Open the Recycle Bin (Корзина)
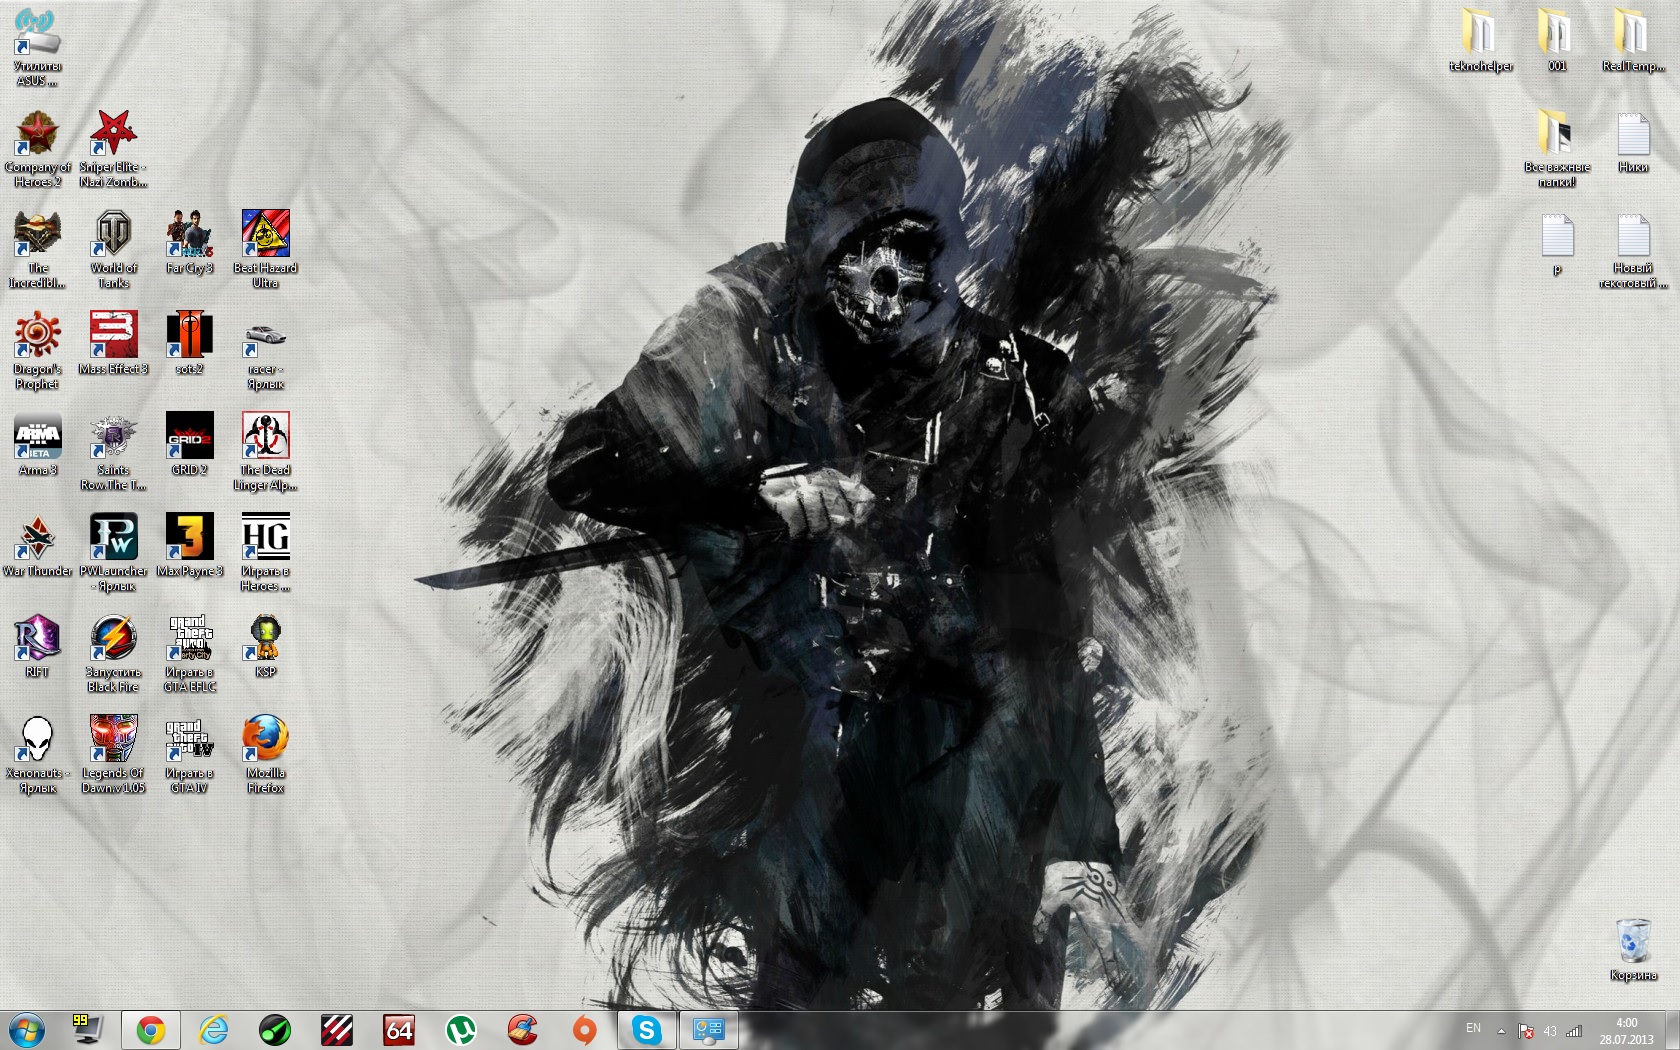The width and height of the screenshot is (1680, 1050). click(x=1633, y=950)
